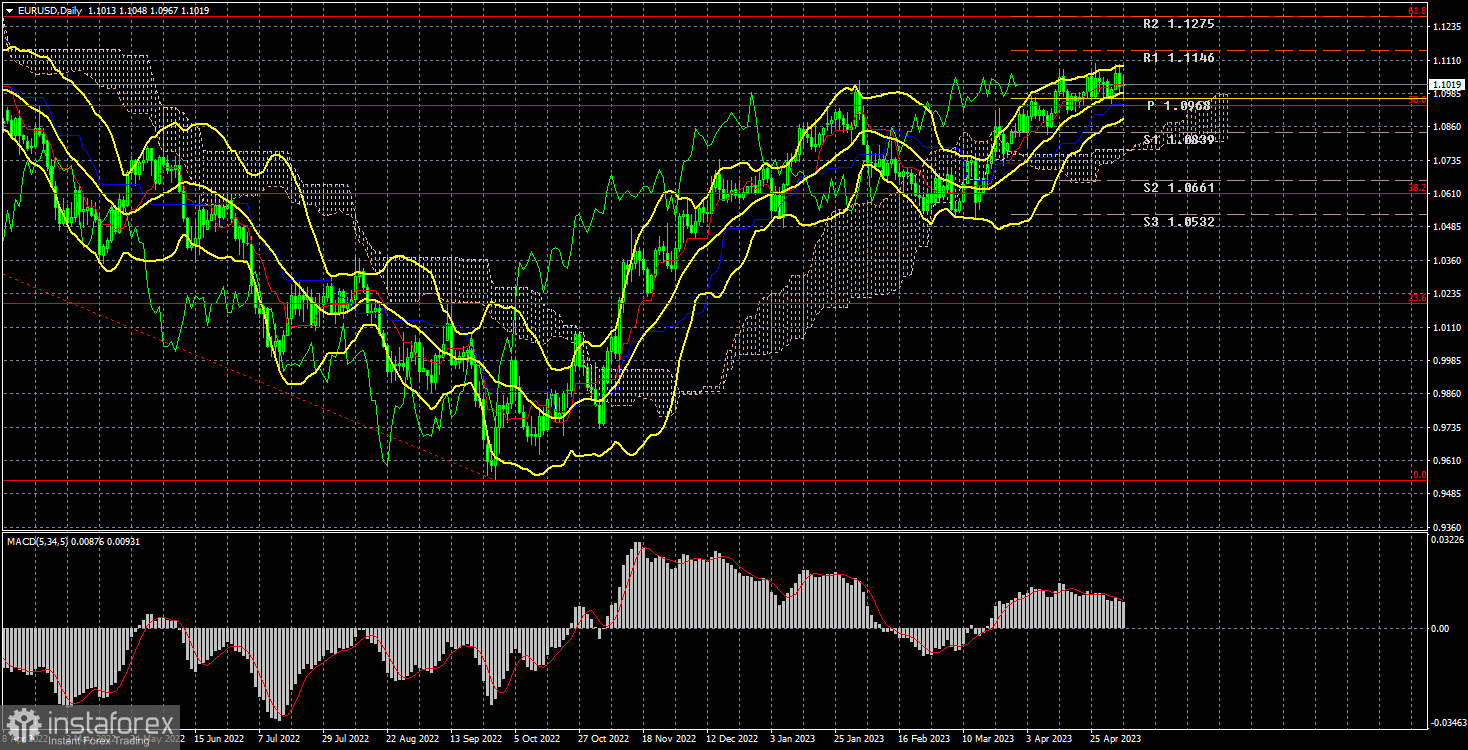Click the current price tag 1.1019
The width and height of the screenshot is (1468, 750).
1446,85
